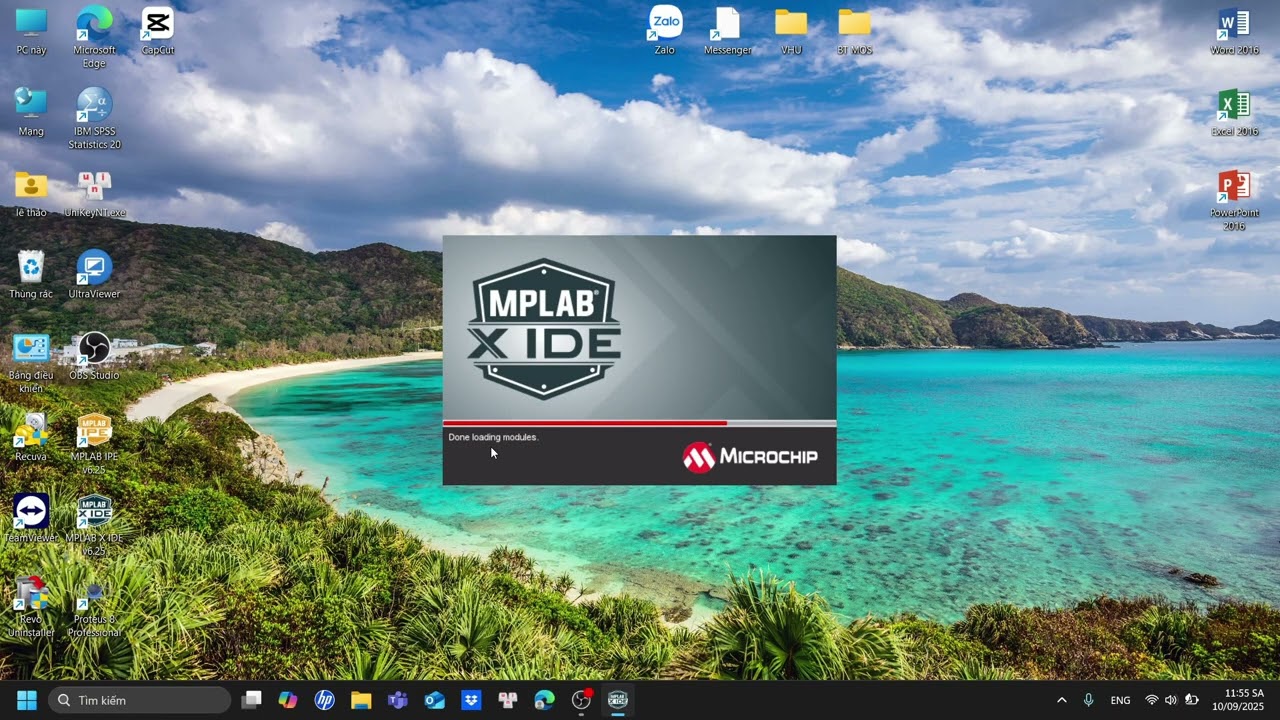Open the speaker volume tray icon
Viewport: 1280px width, 720px height.
click(x=1171, y=700)
